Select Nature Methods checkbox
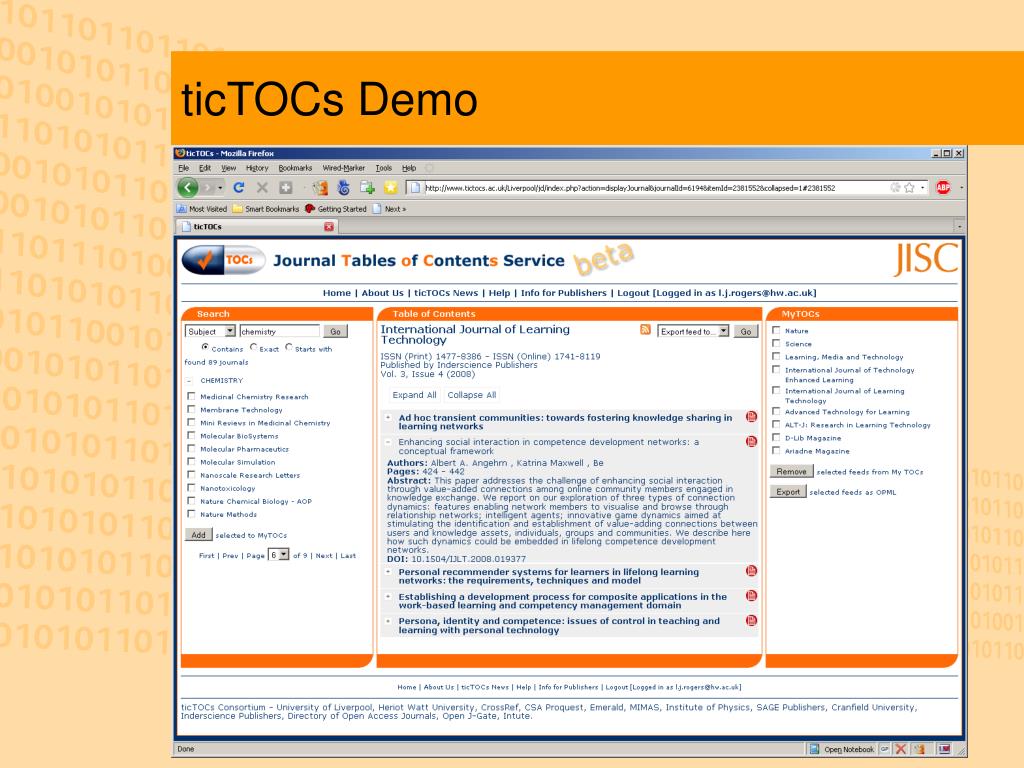 [x=191, y=513]
